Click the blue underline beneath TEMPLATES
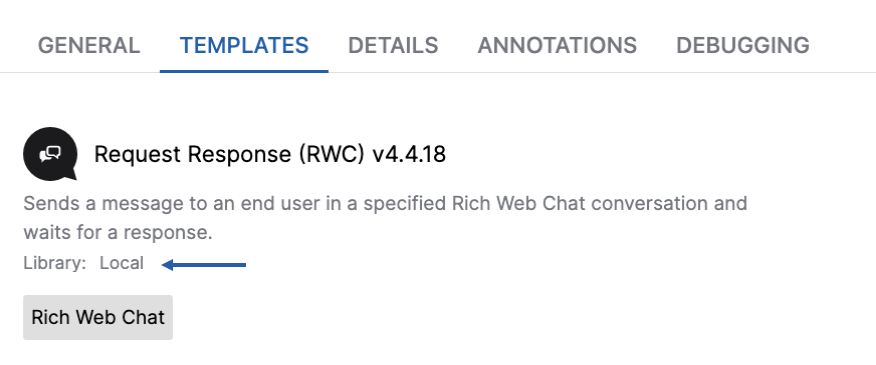The width and height of the screenshot is (876, 365). [244, 71]
